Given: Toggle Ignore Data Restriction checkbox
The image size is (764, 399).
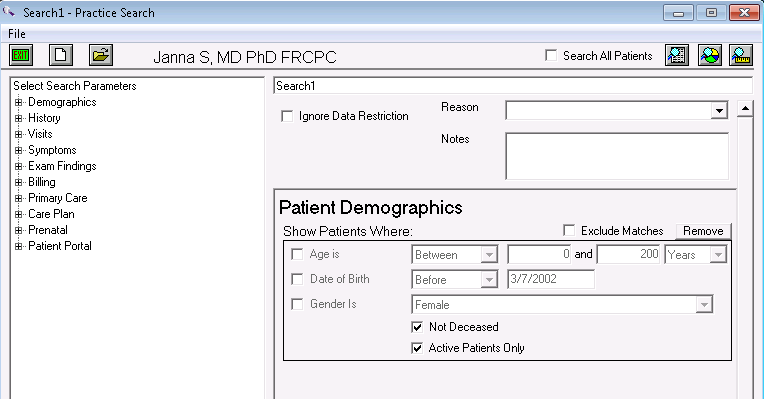Looking at the screenshot, I should (287, 116).
